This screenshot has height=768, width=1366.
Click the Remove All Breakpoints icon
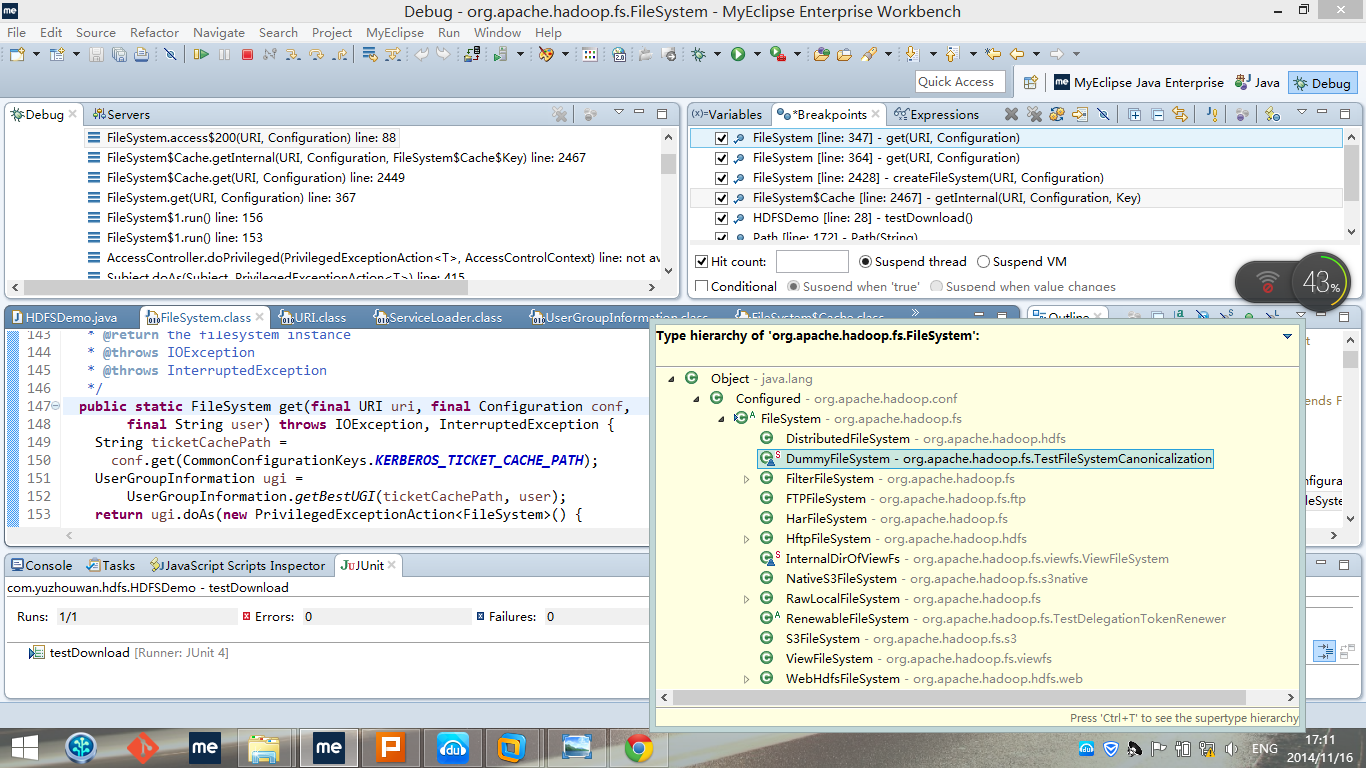(1033, 114)
